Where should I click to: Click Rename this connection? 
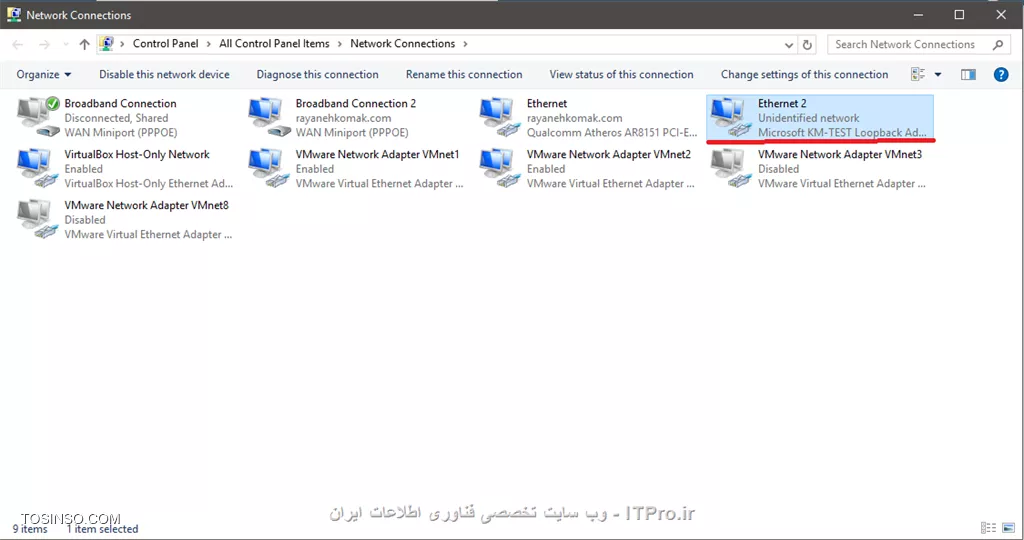[x=464, y=74]
